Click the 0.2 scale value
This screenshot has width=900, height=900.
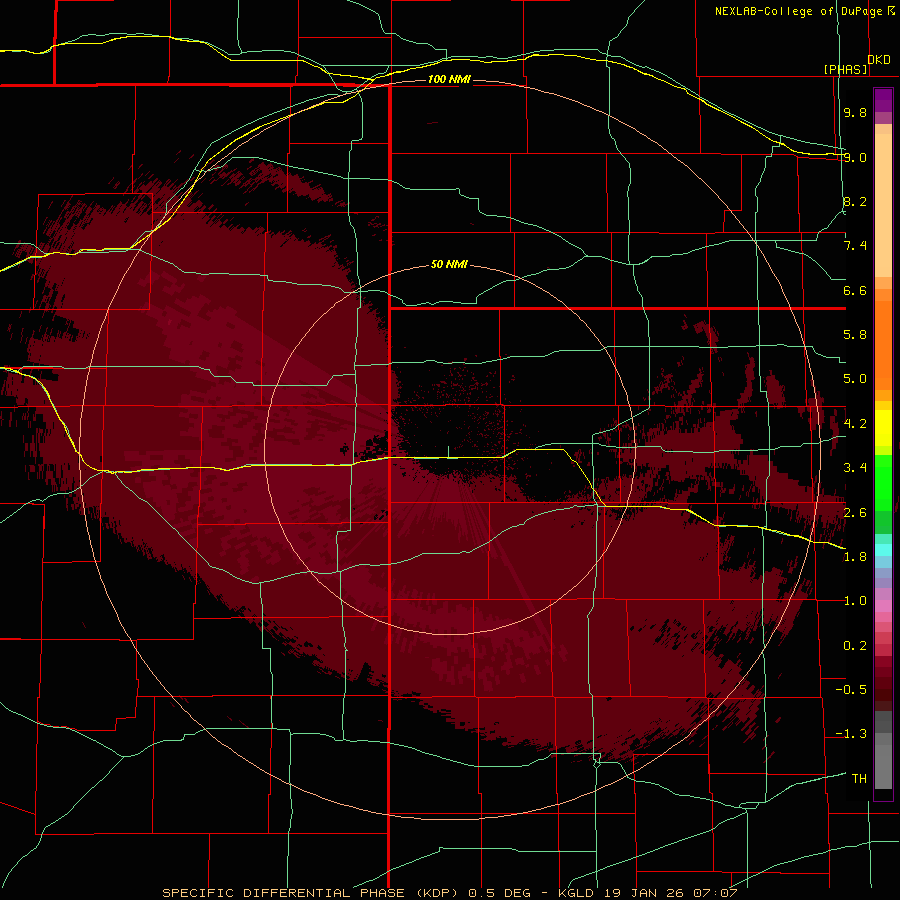click(855, 646)
